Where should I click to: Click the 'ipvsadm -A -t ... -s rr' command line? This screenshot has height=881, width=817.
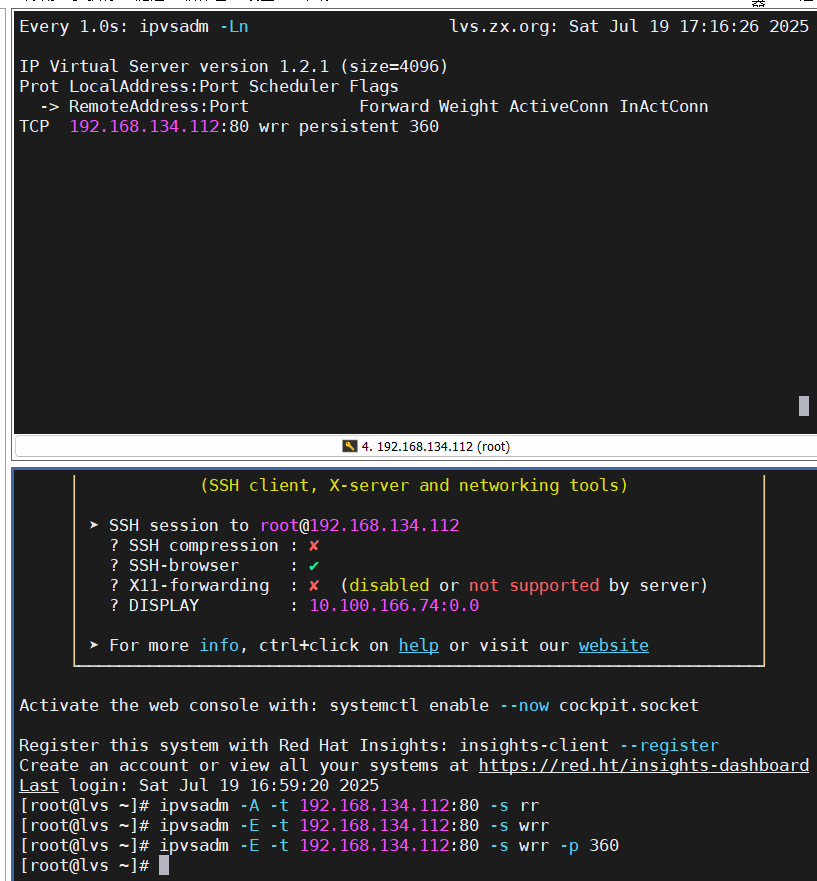coord(349,805)
